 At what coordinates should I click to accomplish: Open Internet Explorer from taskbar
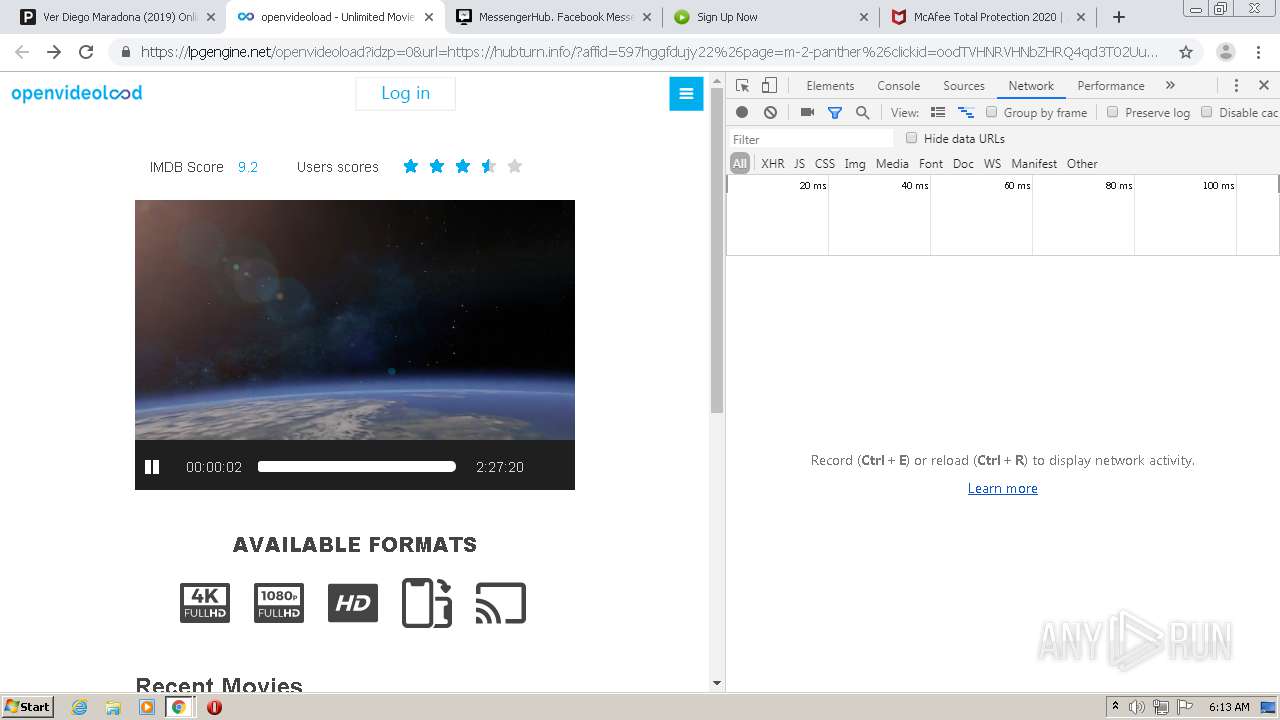pos(79,707)
